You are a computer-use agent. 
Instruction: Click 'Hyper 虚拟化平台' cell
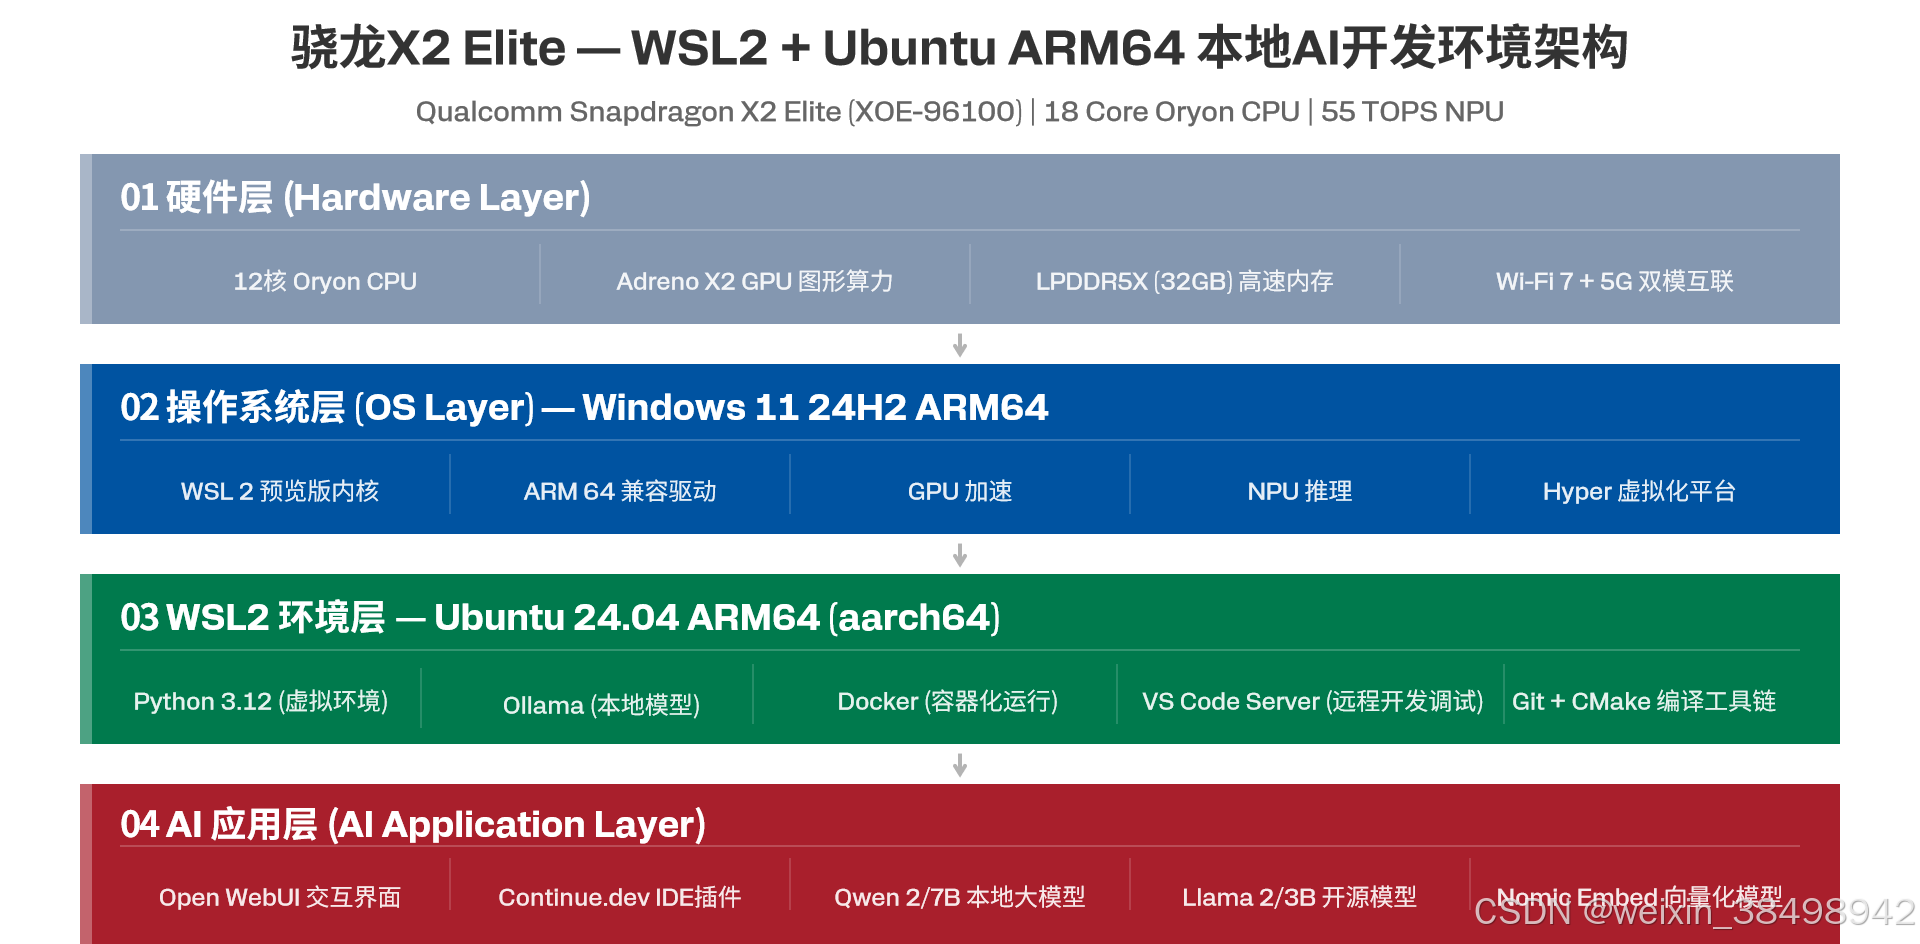tap(1640, 491)
